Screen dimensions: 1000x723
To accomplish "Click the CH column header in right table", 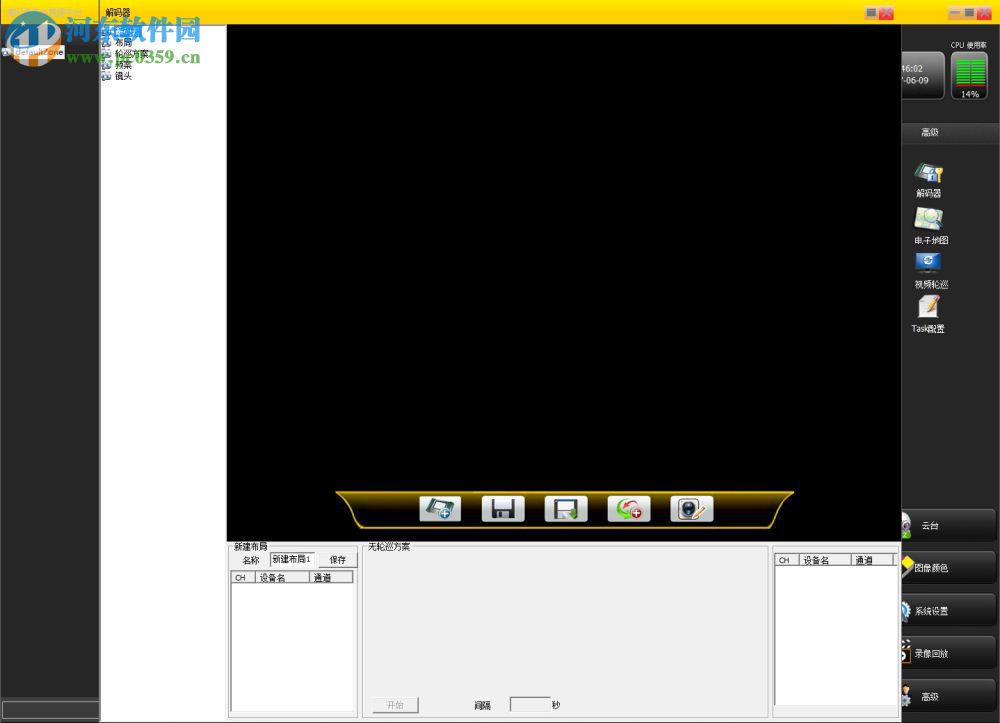I will point(787,560).
